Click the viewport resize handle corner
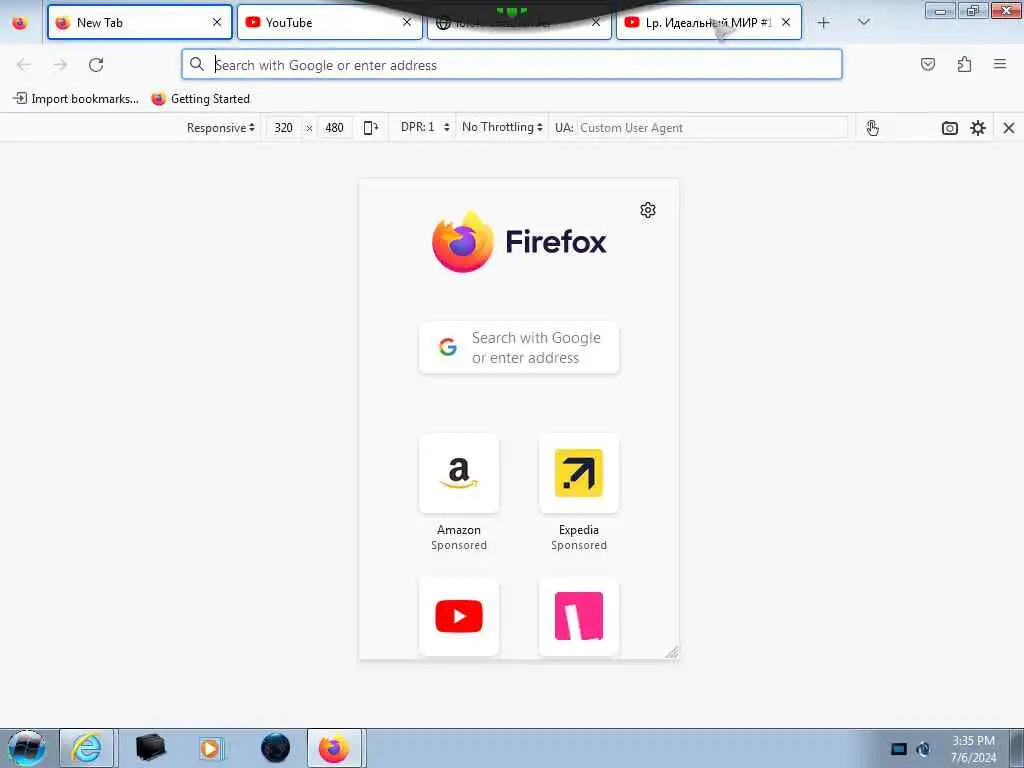Viewport: 1024px width, 768px height. tap(672, 652)
